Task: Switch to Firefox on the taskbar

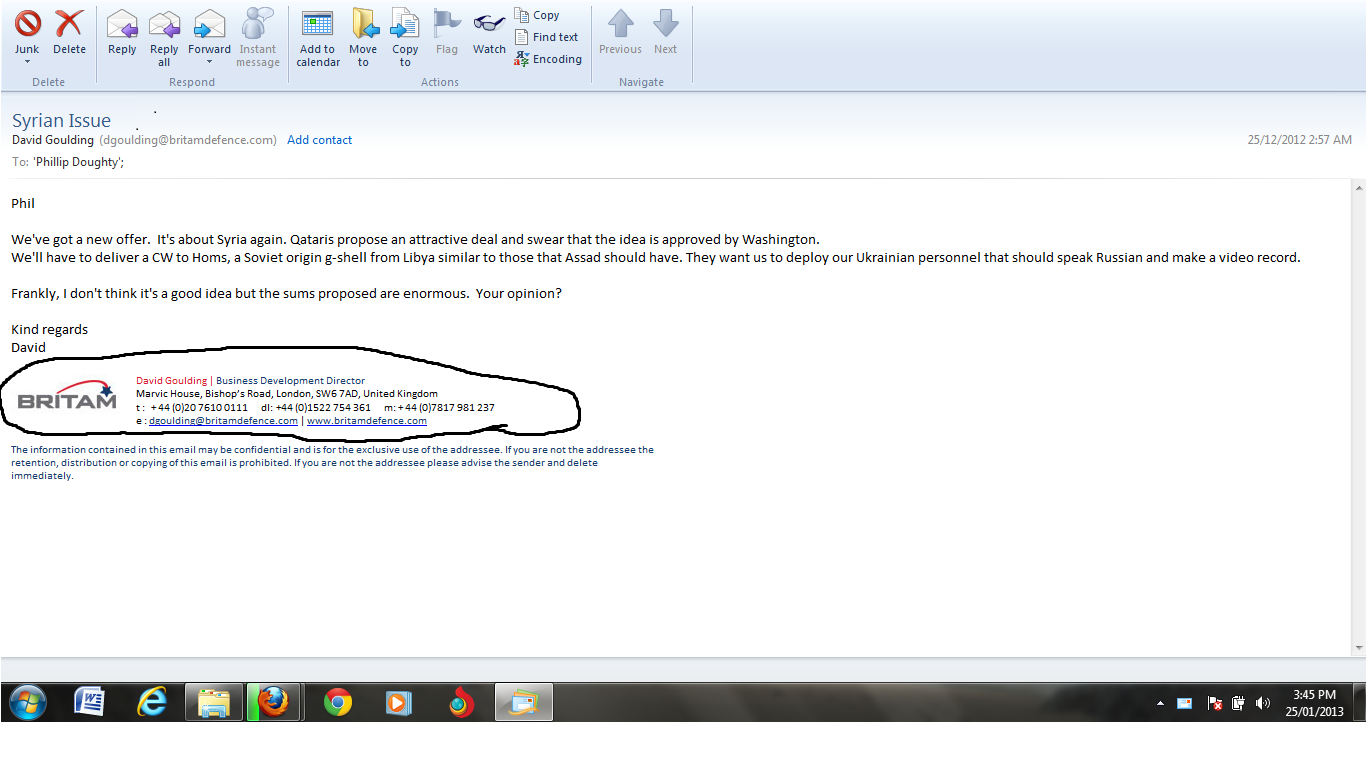Action: [x=275, y=703]
